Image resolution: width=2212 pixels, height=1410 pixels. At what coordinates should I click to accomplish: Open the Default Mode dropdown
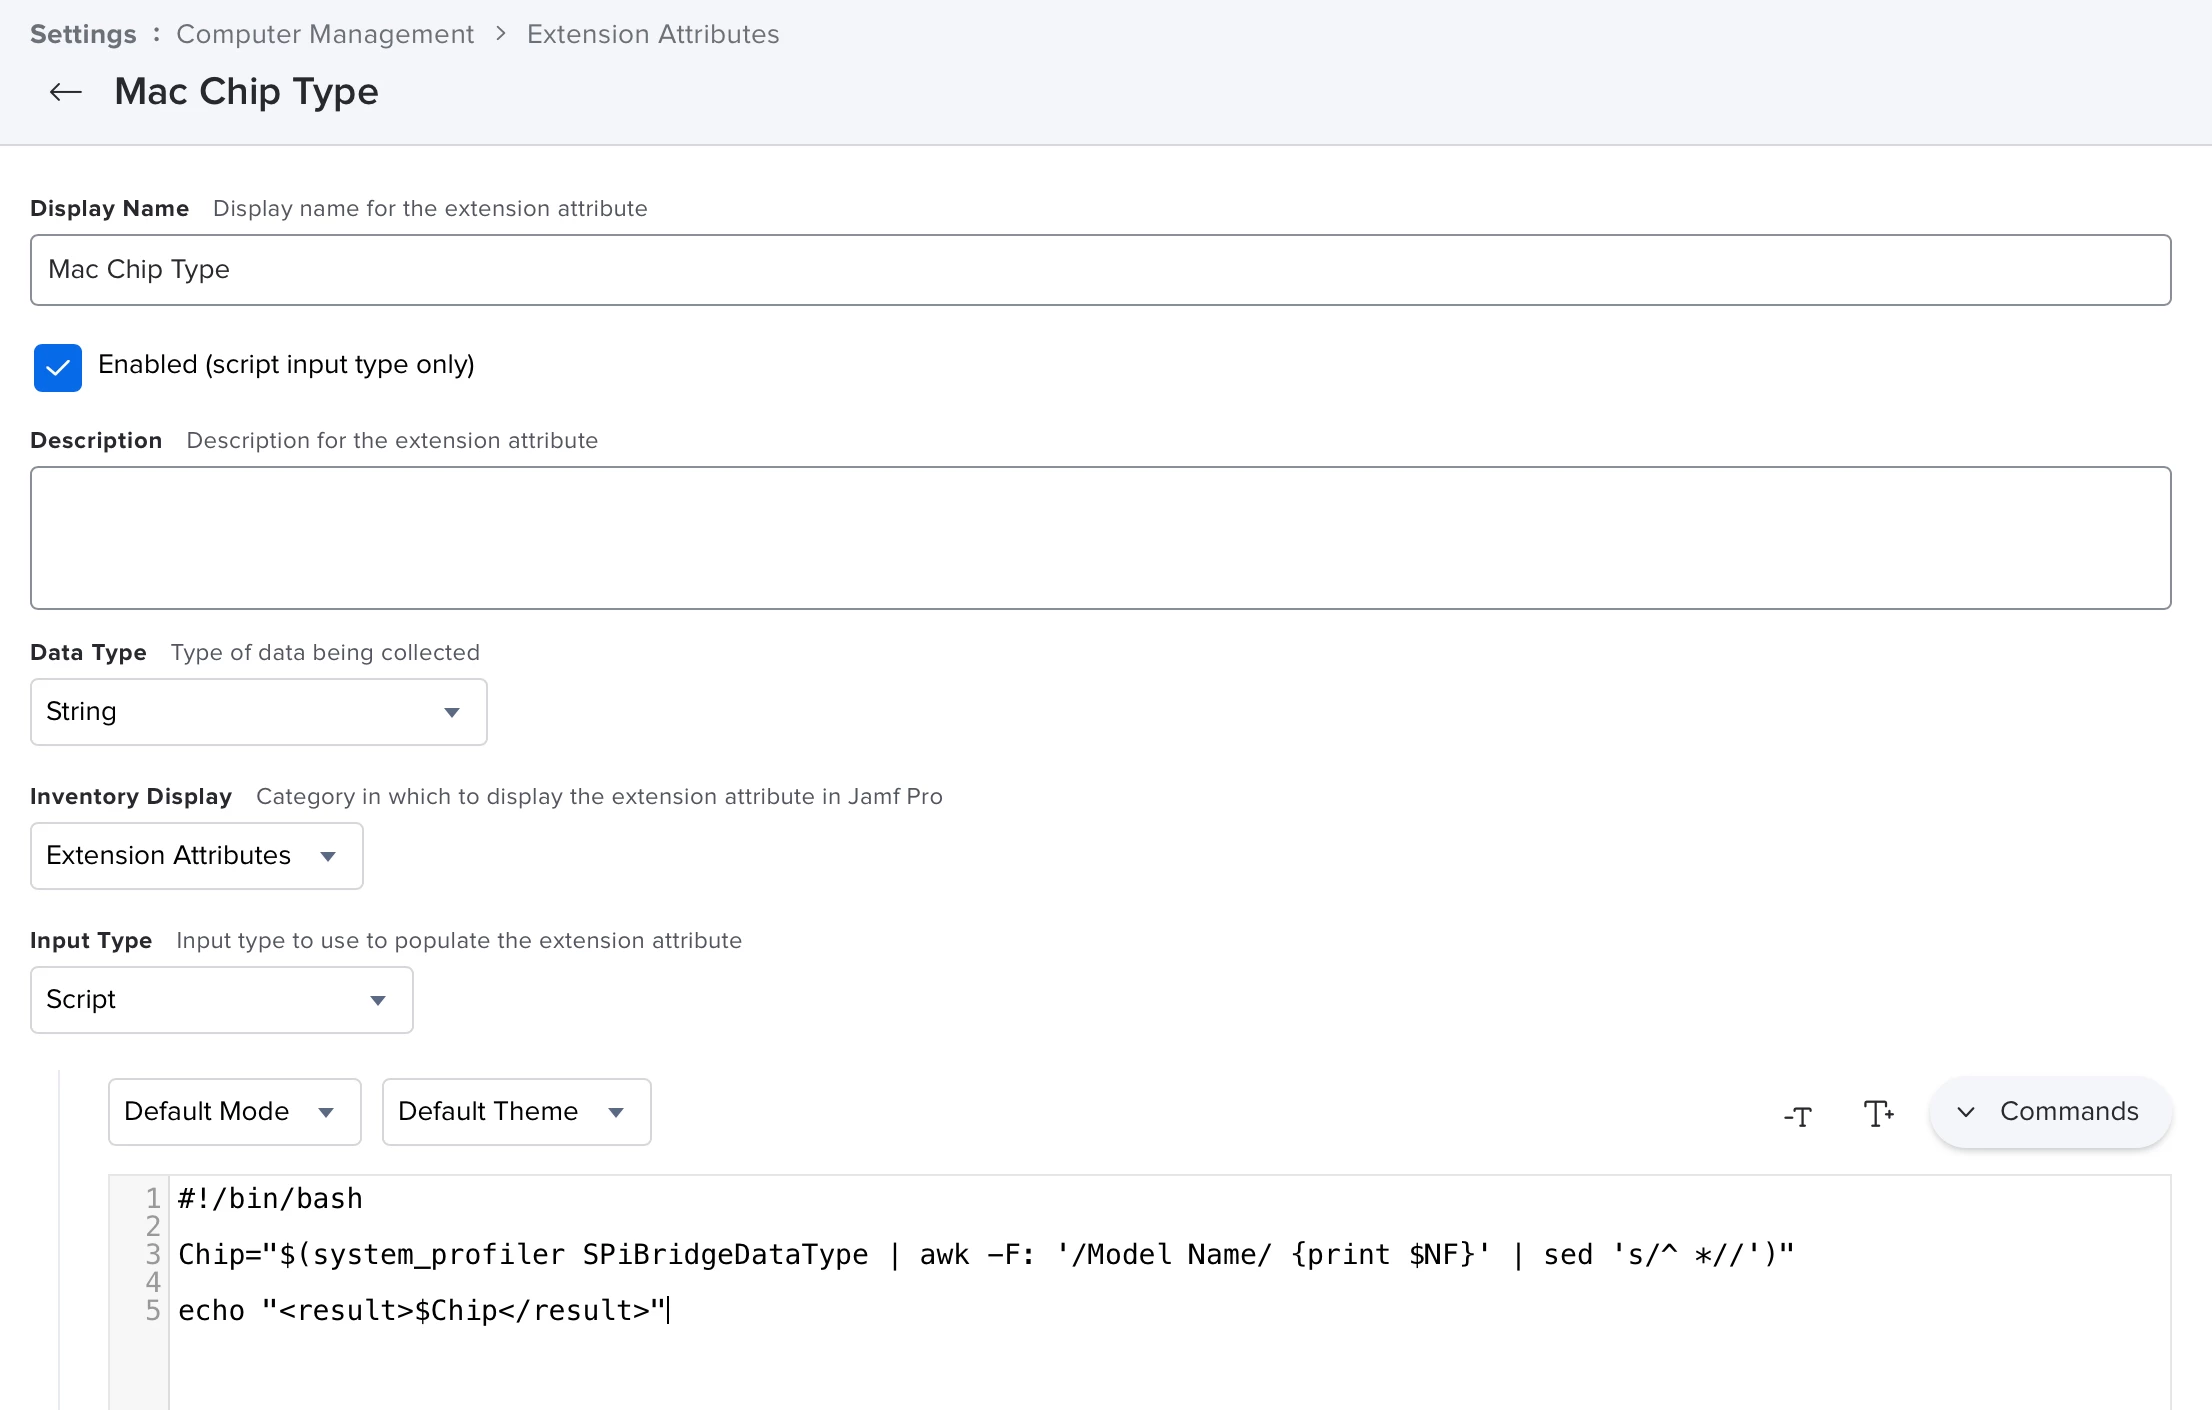coord(234,1112)
